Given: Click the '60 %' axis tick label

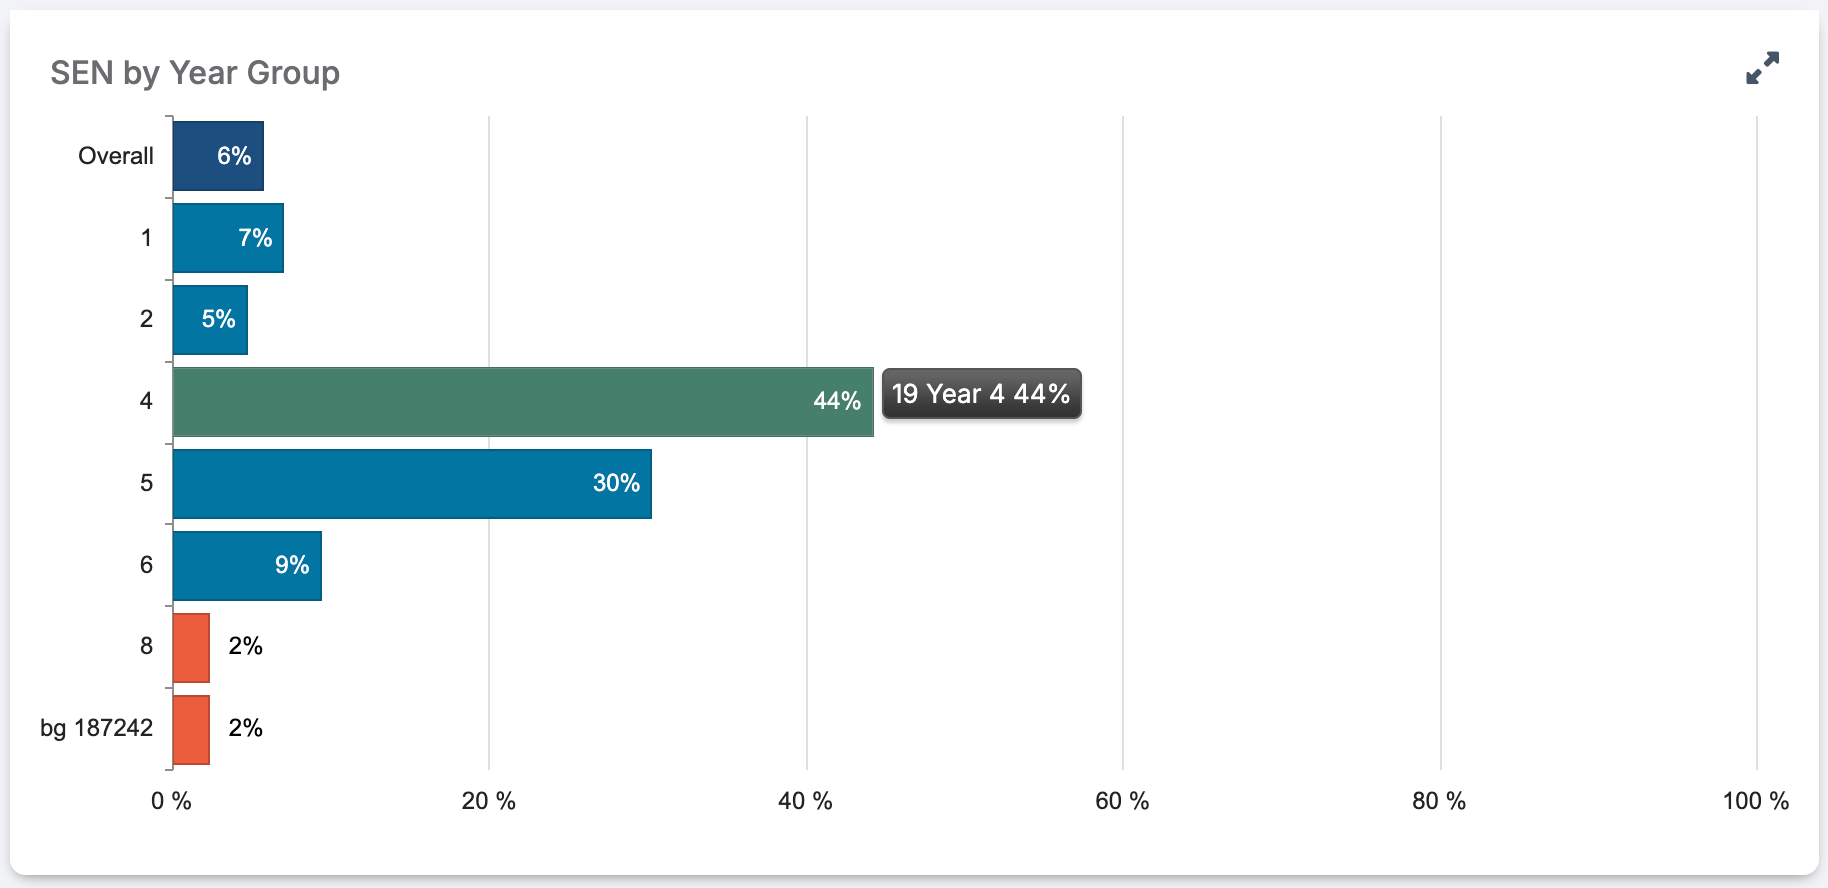Looking at the screenshot, I should pyautogui.click(x=1122, y=801).
